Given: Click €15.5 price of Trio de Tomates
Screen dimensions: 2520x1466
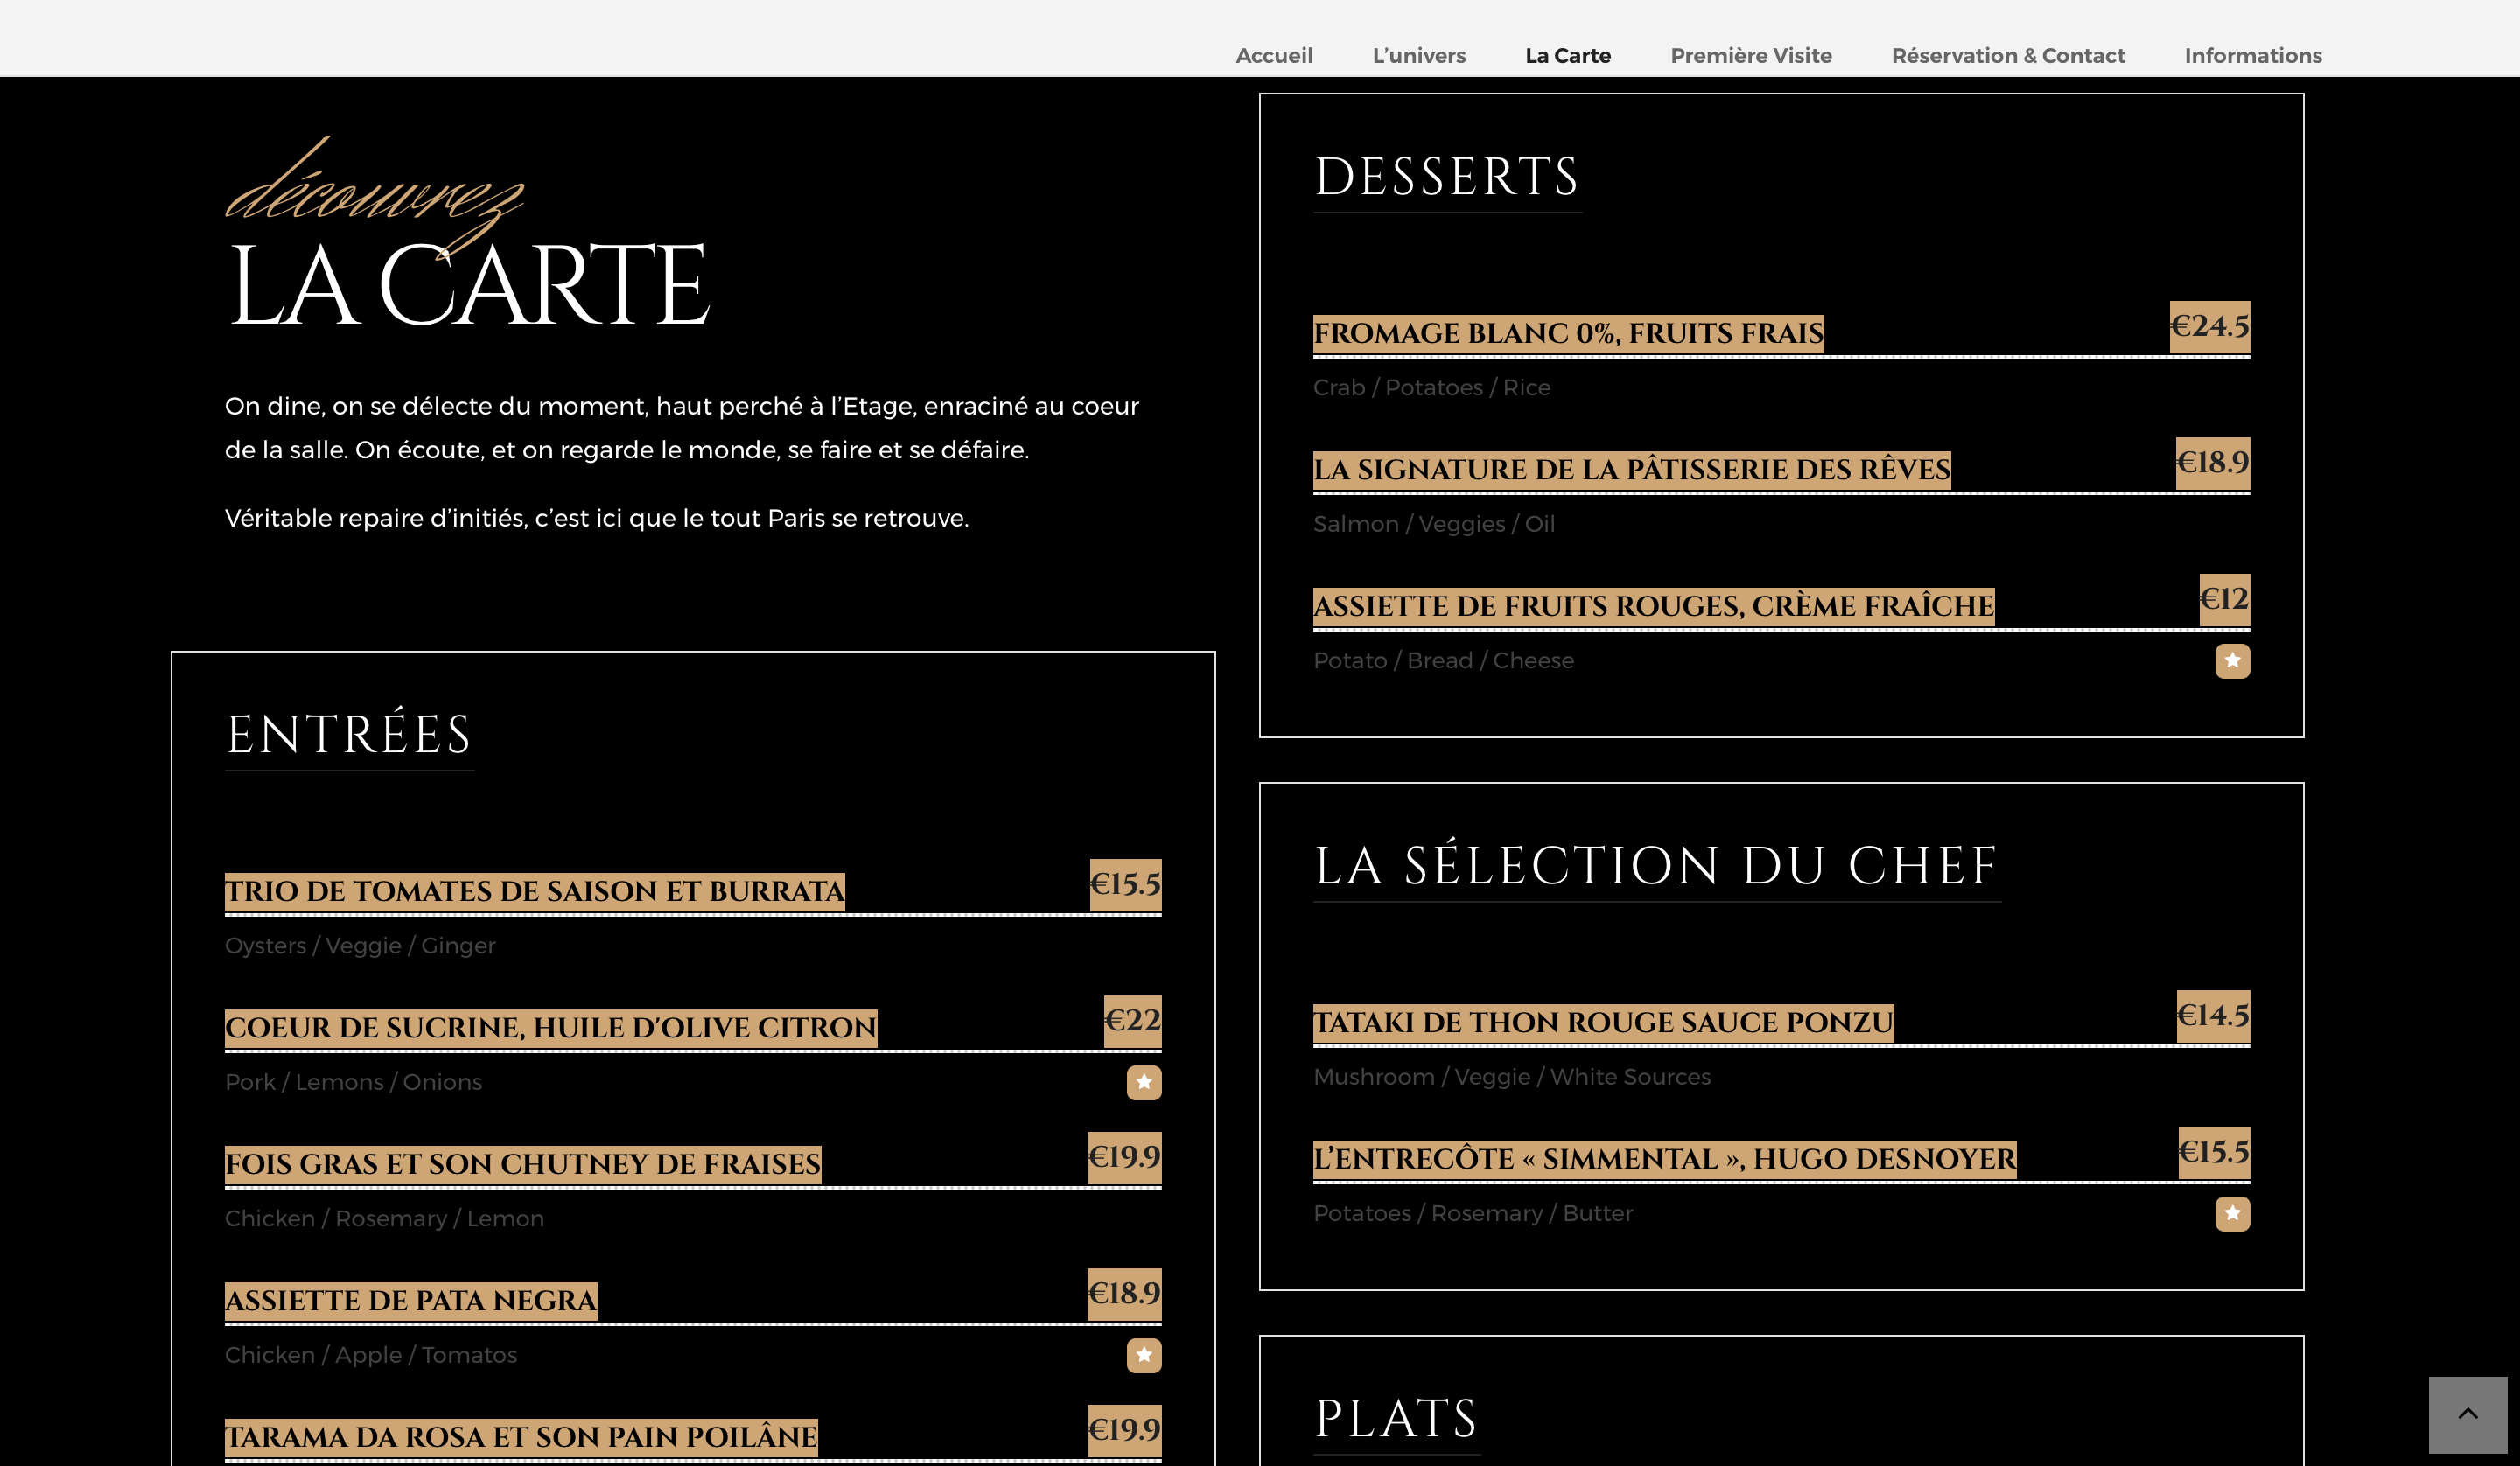Looking at the screenshot, I should [x=1126, y=884].
